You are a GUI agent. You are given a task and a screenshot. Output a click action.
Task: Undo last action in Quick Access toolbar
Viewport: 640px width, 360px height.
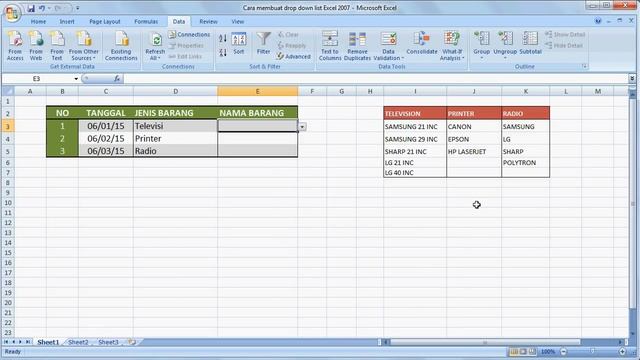click(x=42, y=8)
